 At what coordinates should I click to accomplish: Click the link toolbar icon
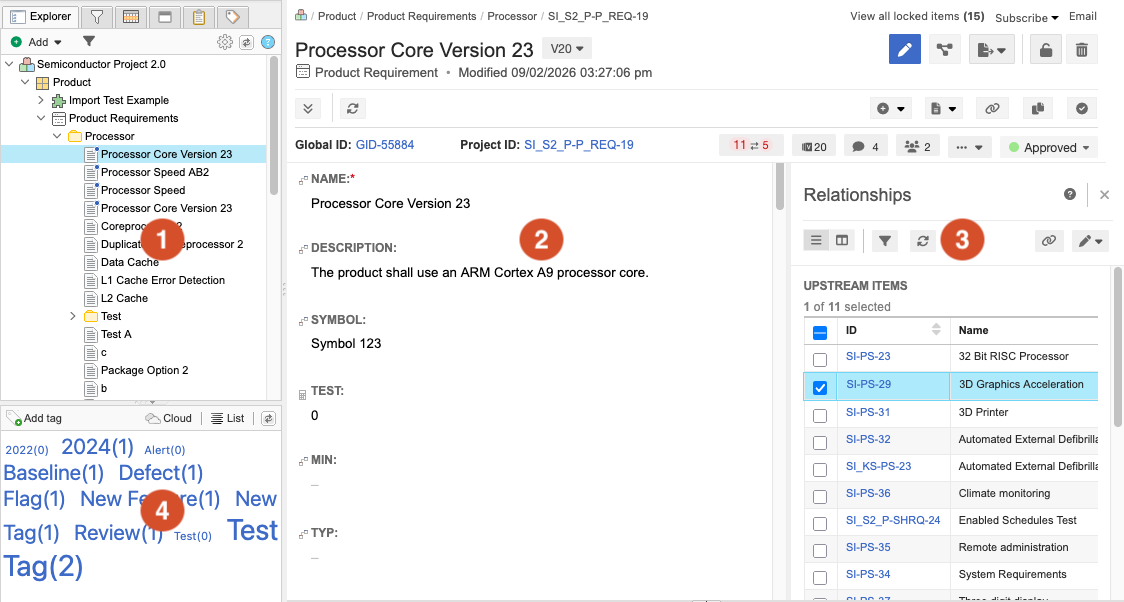(x=992, y=108)
